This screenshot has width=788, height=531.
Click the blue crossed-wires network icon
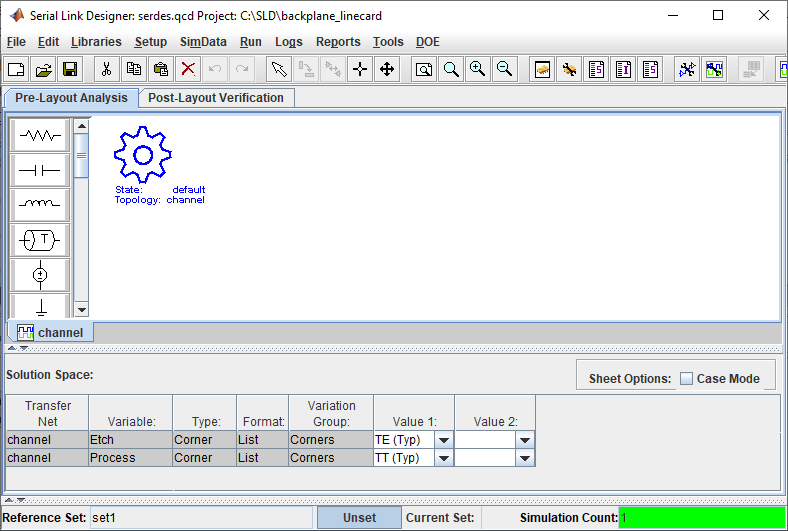point(687,69)
